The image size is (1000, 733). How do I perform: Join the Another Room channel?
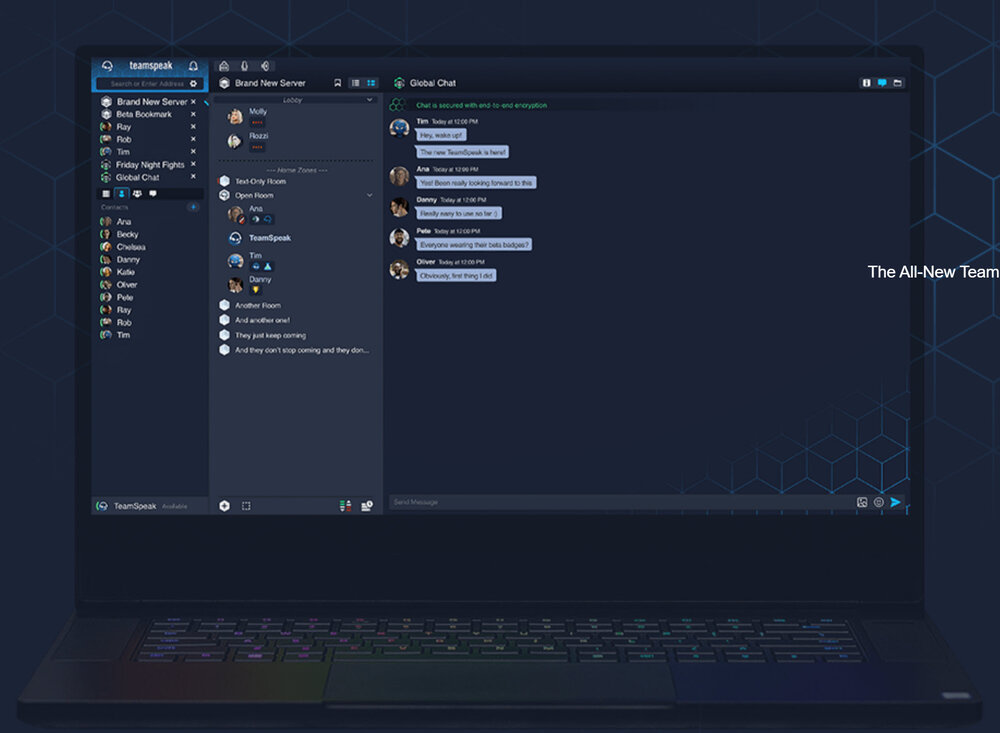tap(250, 305)
